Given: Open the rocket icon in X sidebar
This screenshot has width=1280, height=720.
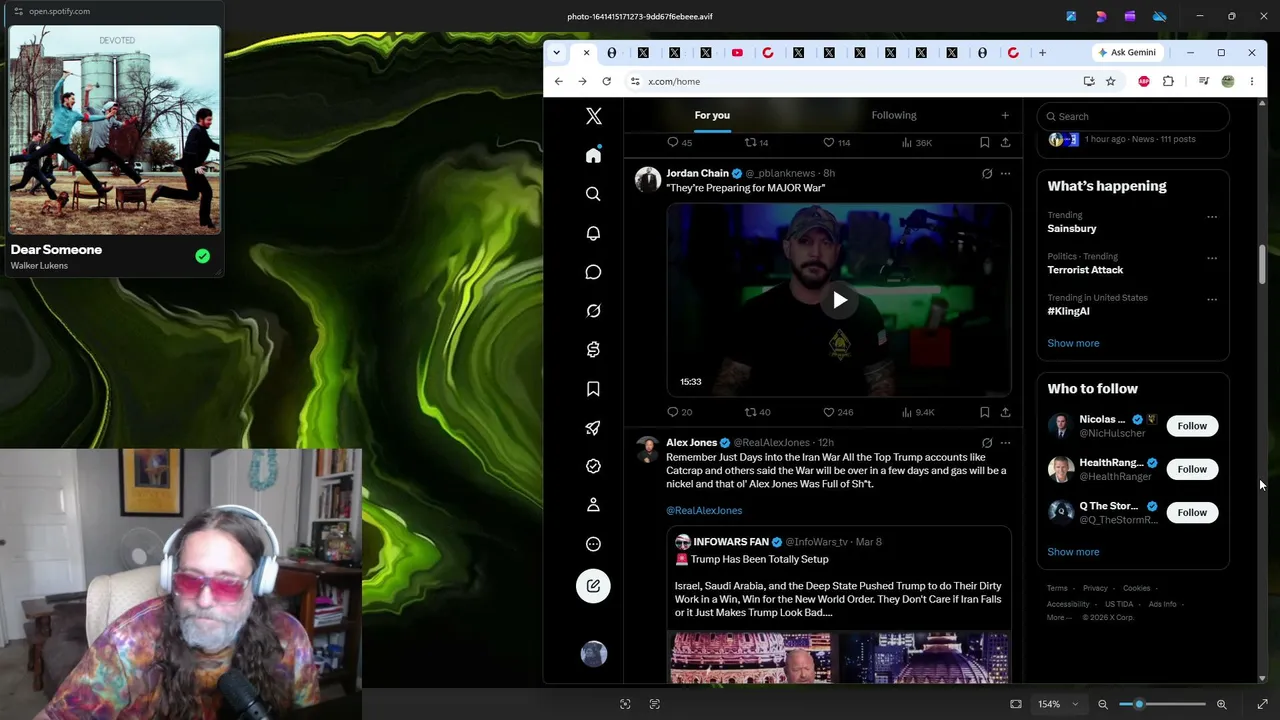Looking at the screenshot, I should click(x=593, y=427).
